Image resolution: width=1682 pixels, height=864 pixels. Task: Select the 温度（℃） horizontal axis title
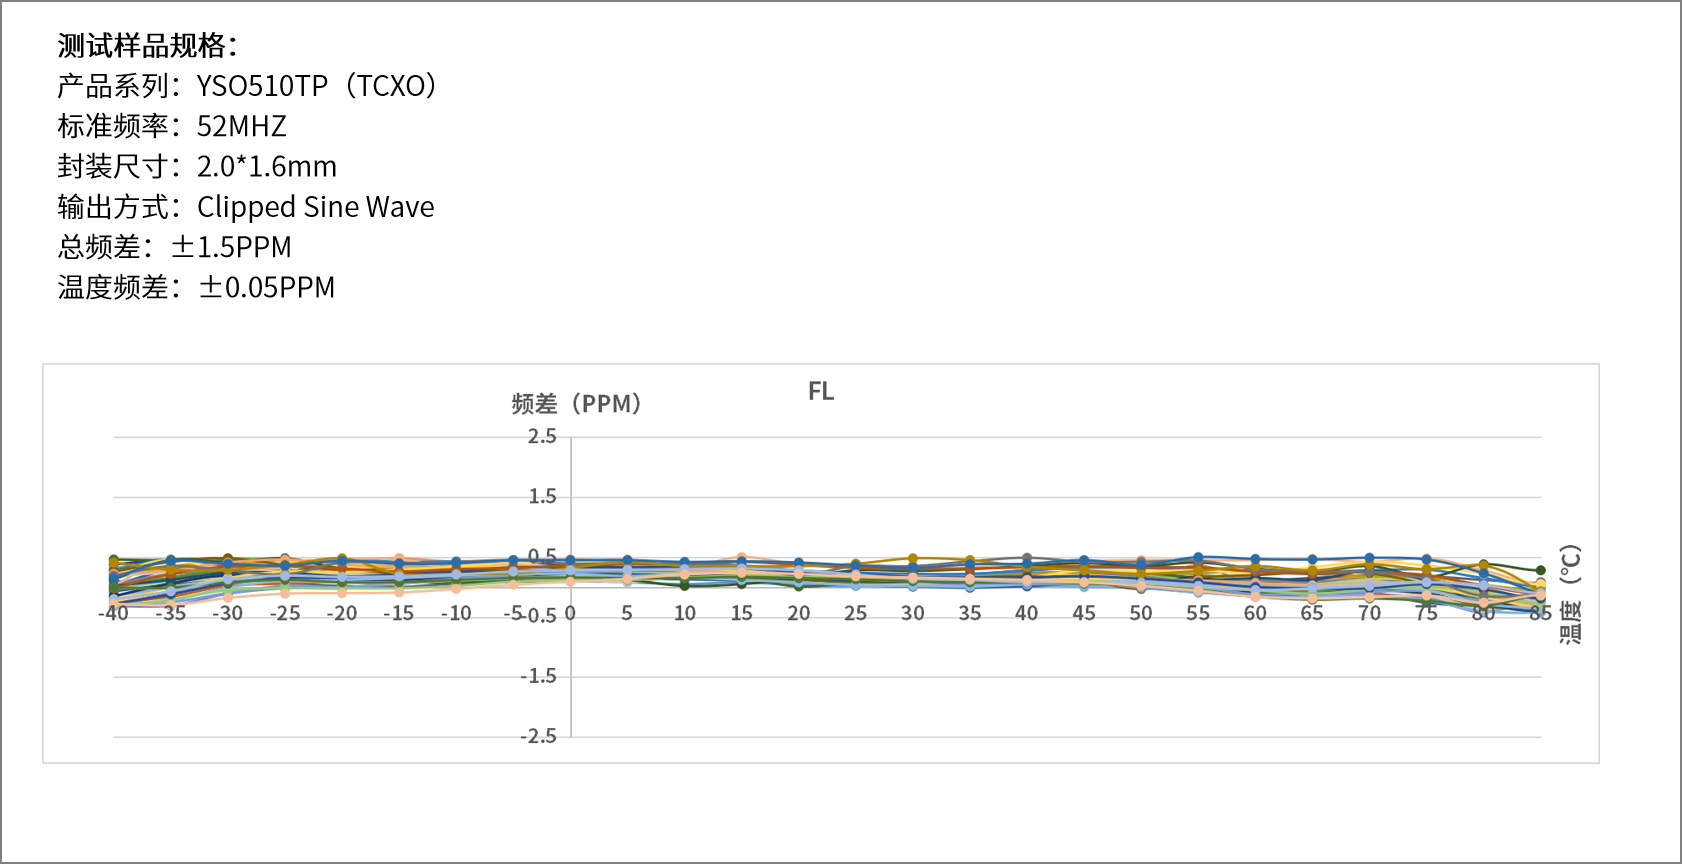pyautogui.click(x=1570, y=594)
